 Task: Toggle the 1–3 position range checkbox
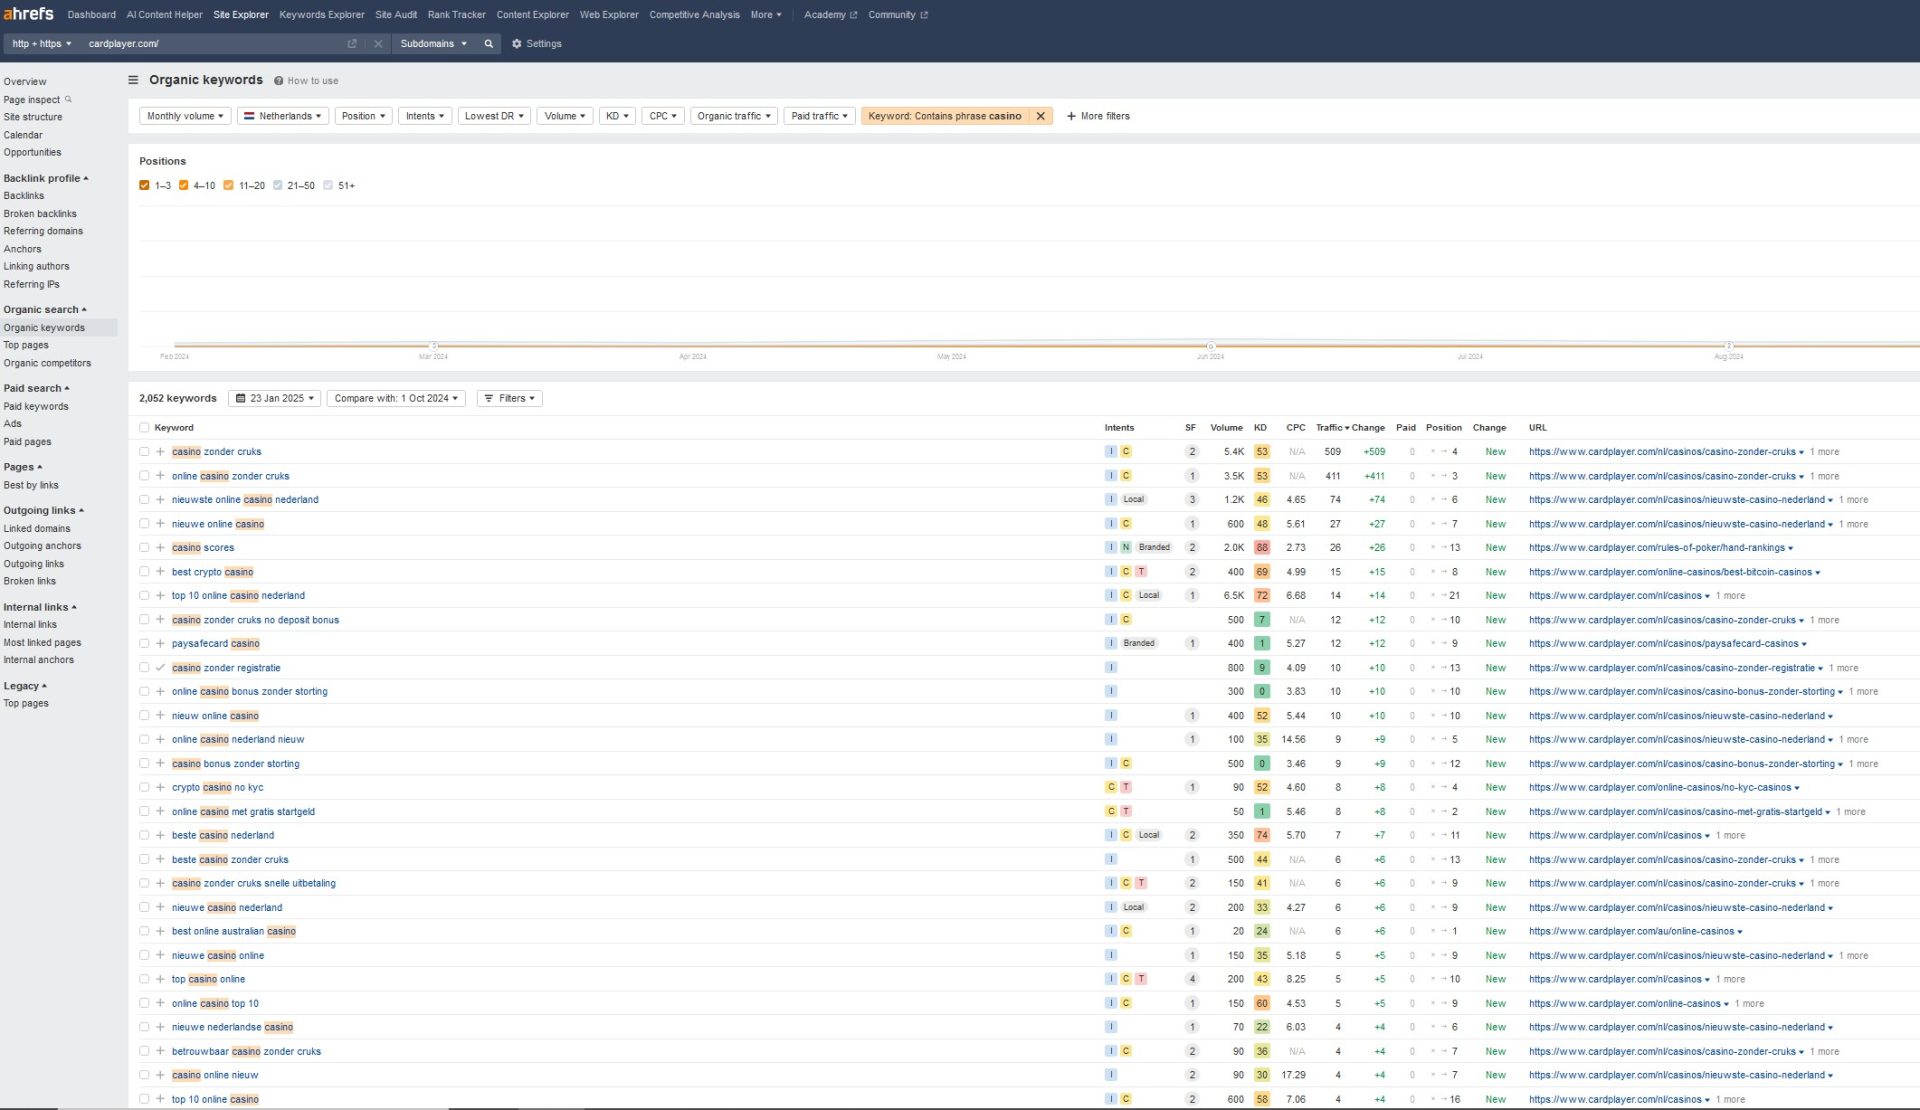click(x=144, y=185)
